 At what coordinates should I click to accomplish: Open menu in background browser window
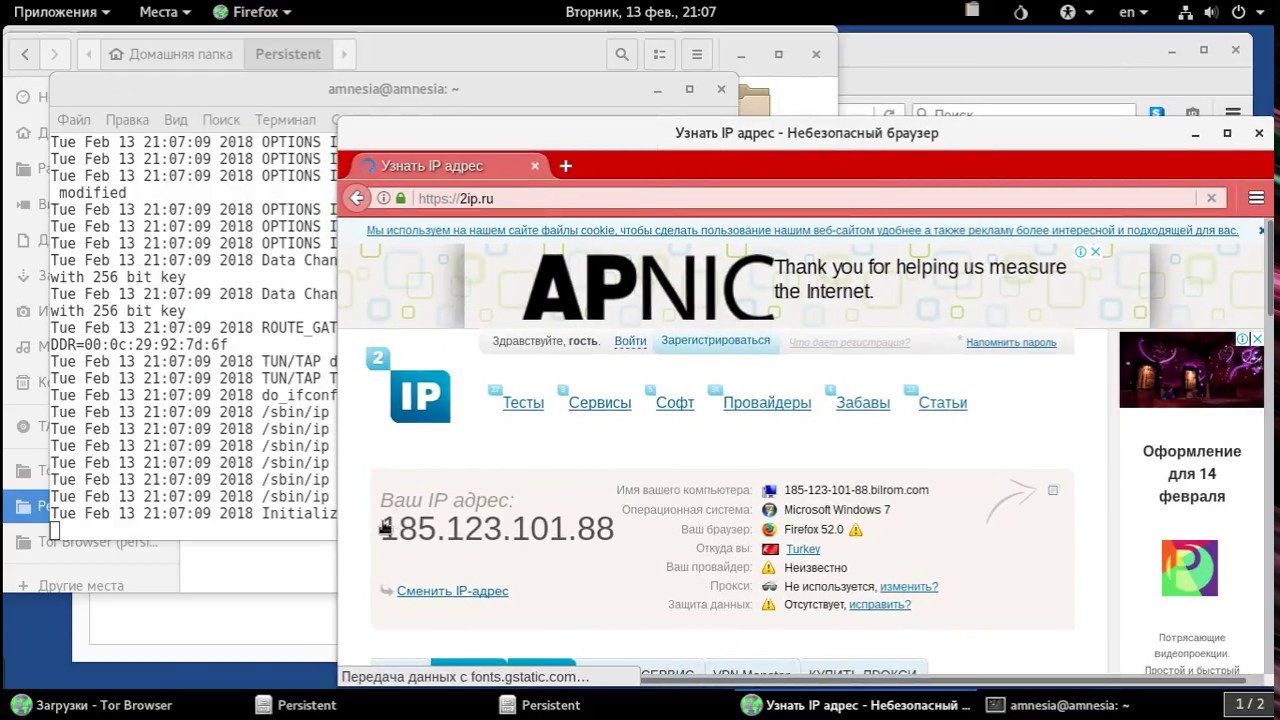pyautogui.click(x=1233, y=113)
